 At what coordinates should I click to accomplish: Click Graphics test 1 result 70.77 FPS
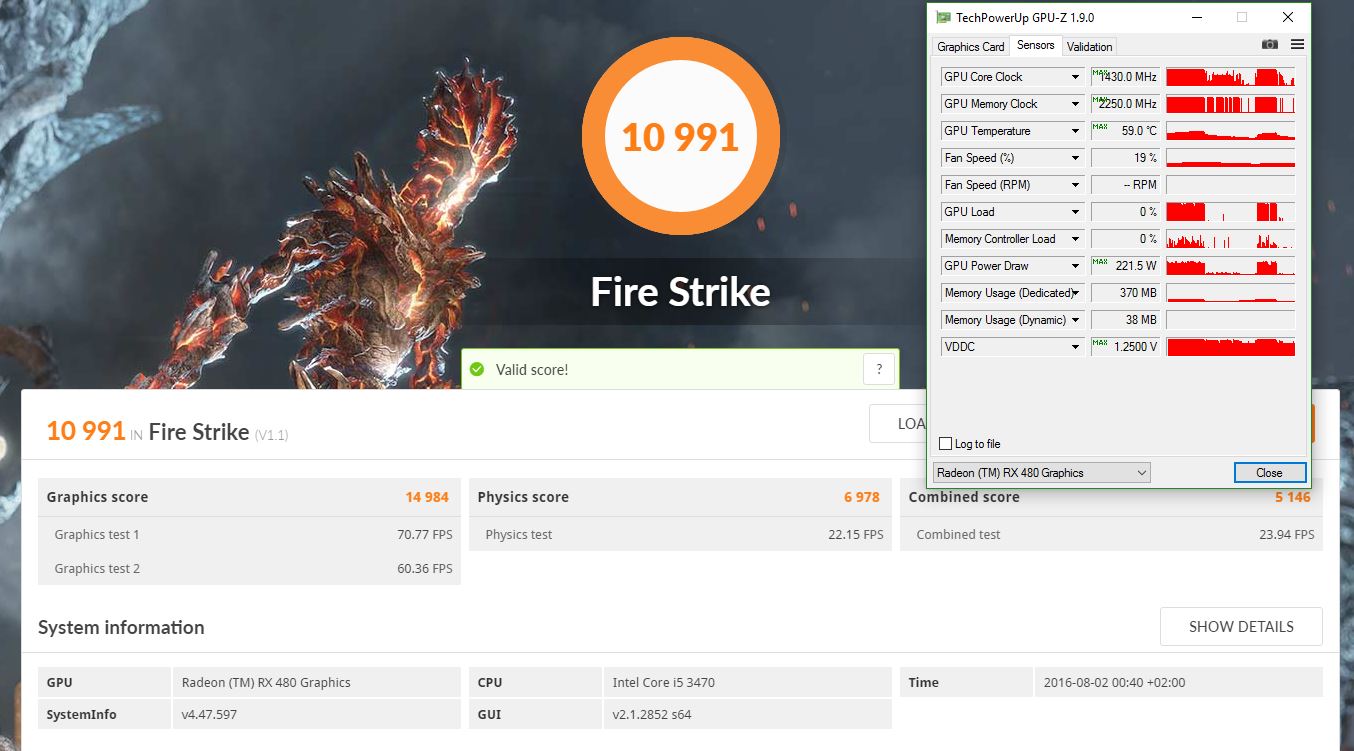tap(425, 535)
